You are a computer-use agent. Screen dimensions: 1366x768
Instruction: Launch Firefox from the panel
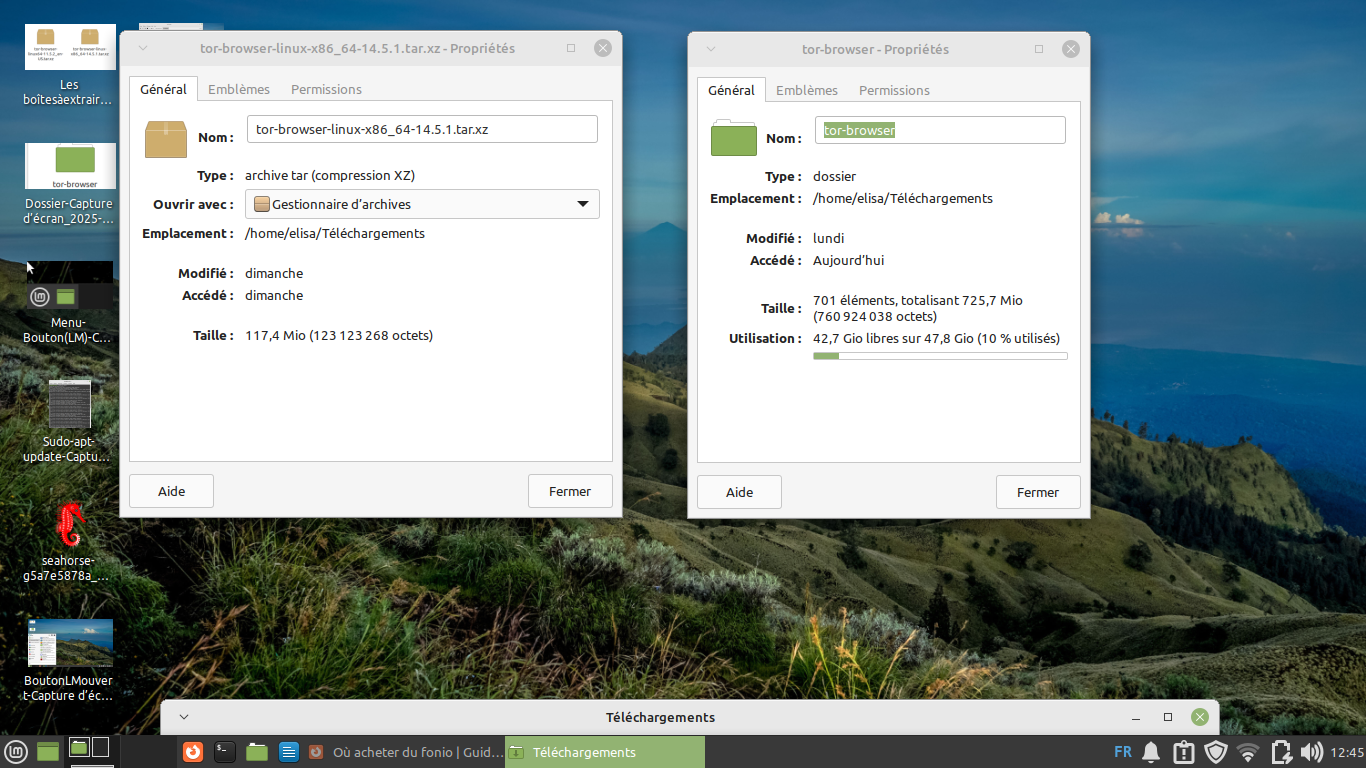(193, 751)
